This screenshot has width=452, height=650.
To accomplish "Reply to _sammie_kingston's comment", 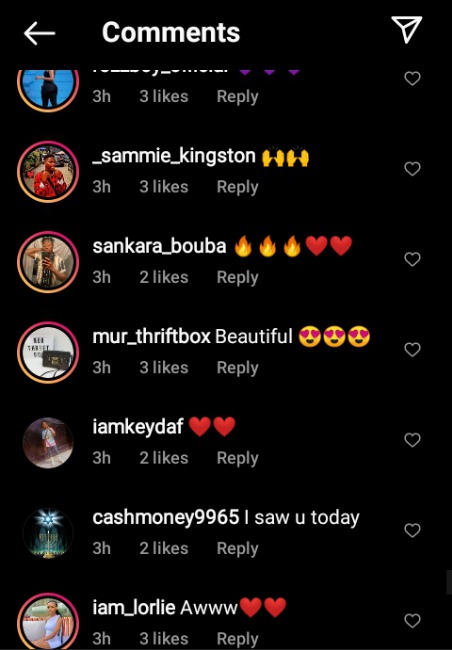I will [237, 187].
